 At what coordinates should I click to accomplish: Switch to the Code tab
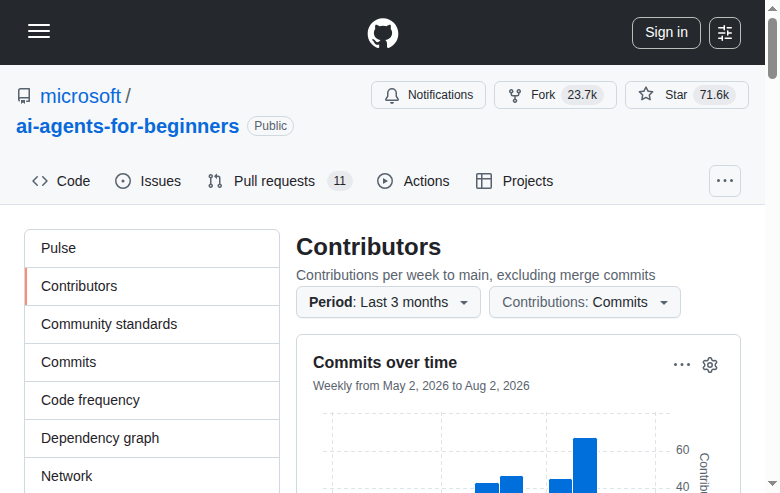[61, 181]
